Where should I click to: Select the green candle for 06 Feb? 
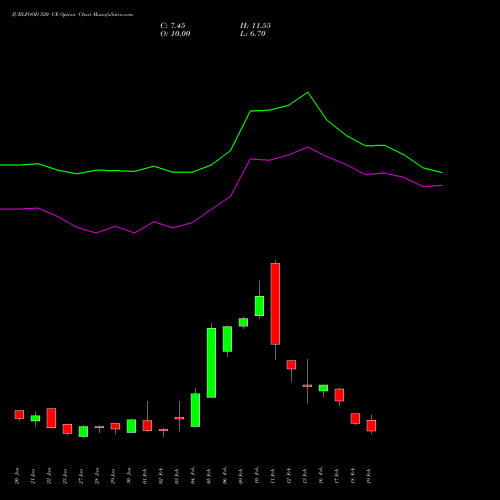[x=227, y=339]
